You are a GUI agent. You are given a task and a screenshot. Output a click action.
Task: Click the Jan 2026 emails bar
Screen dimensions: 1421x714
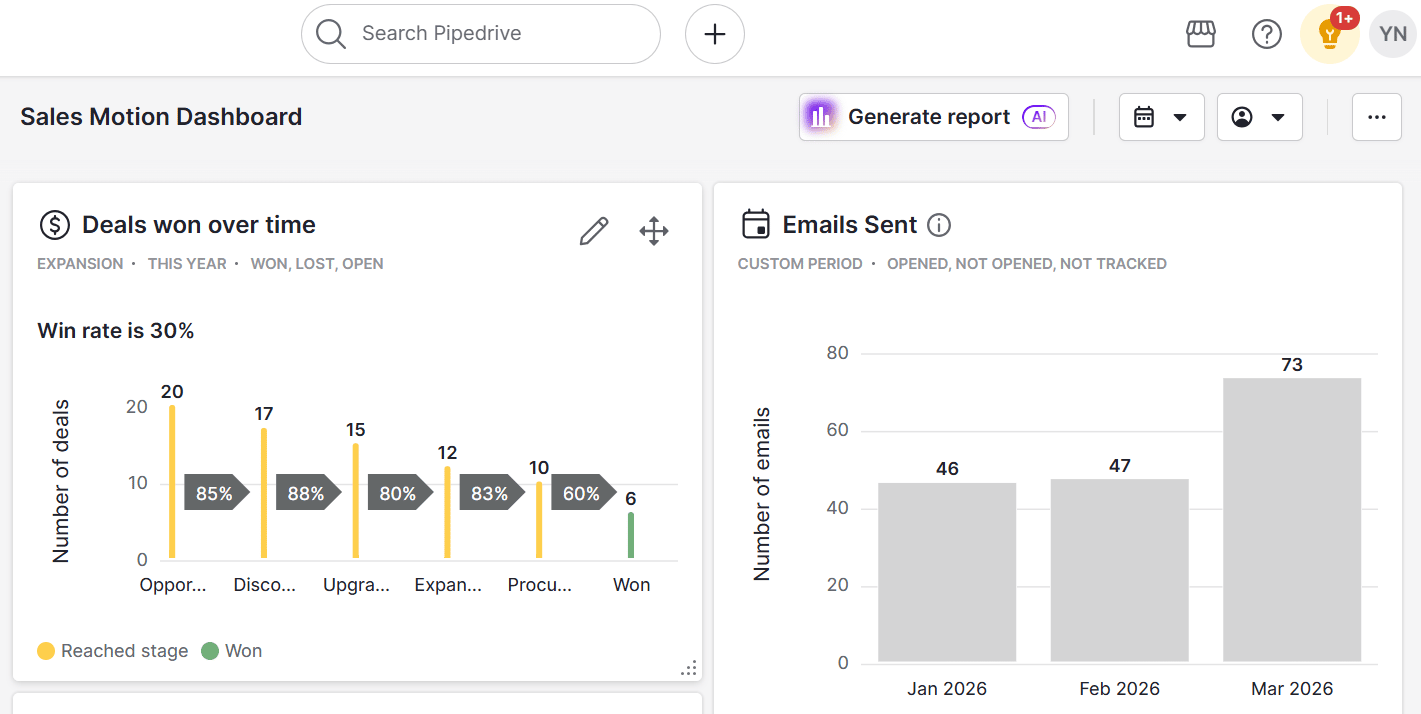947,572
